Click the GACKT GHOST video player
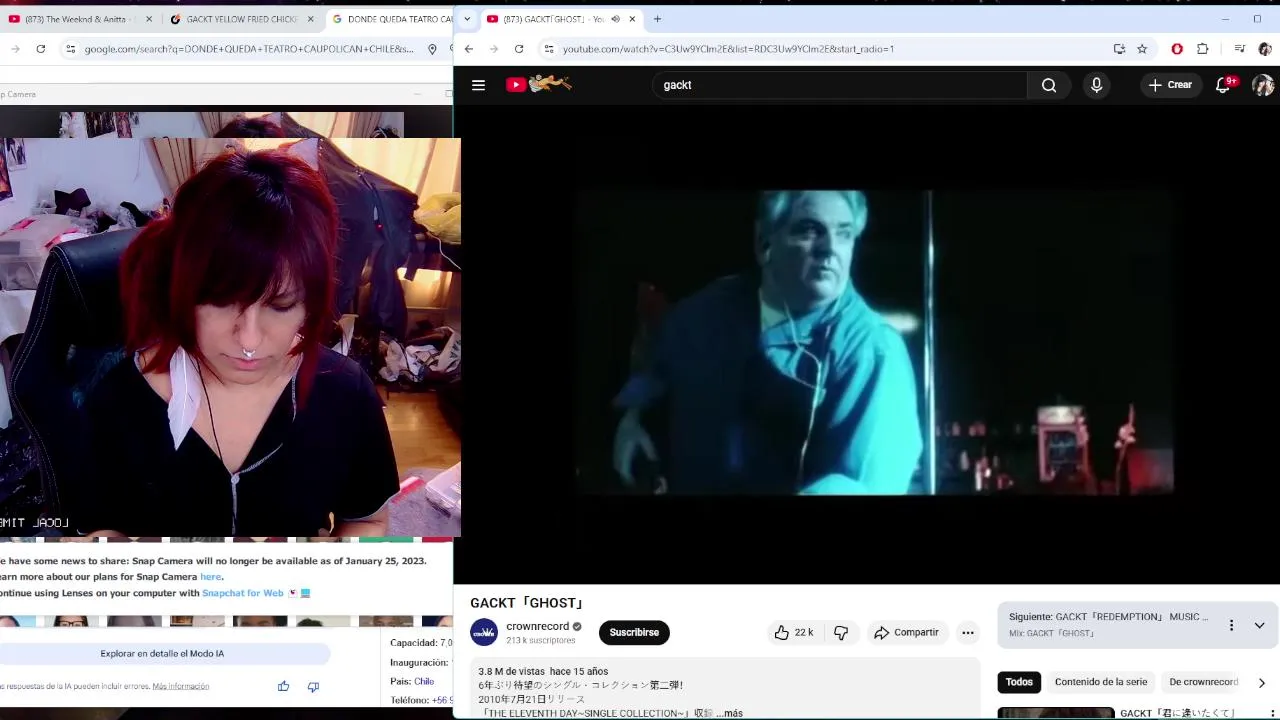This screenshot has width=1280, height=720. pos(866,343)
